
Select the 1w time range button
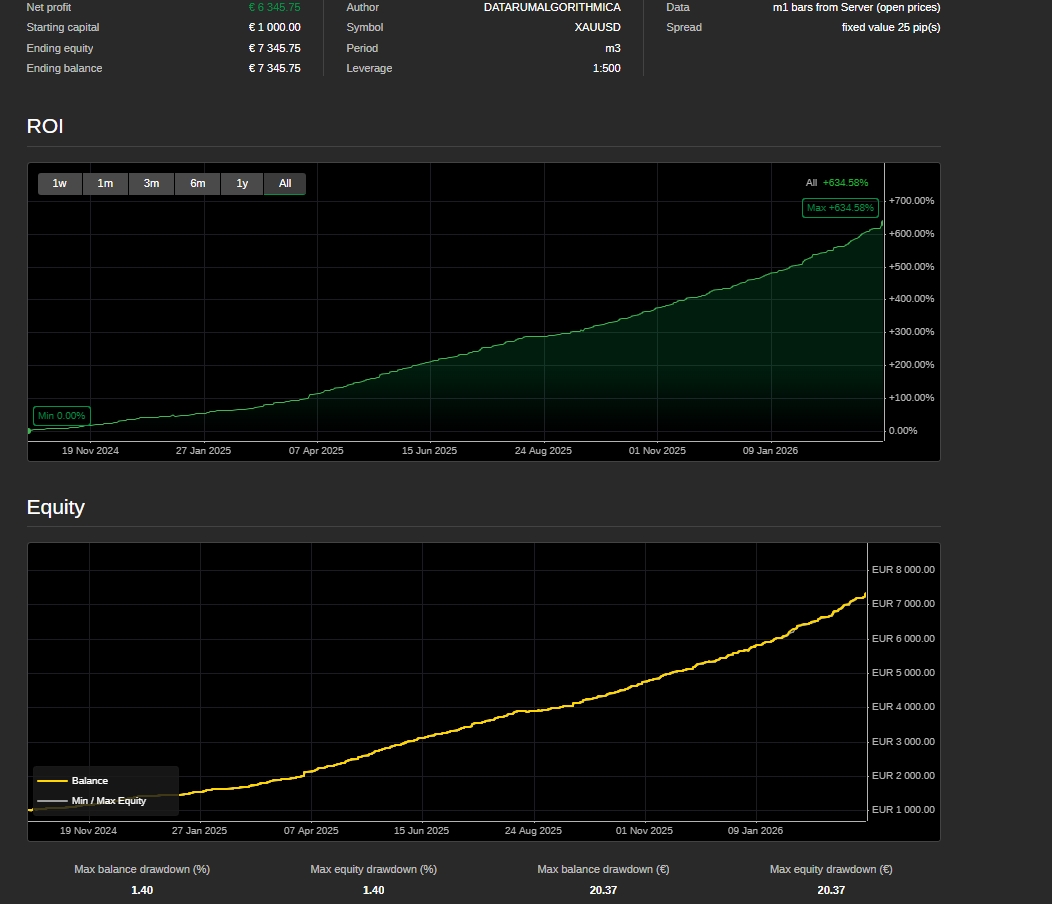click(60, 184)
